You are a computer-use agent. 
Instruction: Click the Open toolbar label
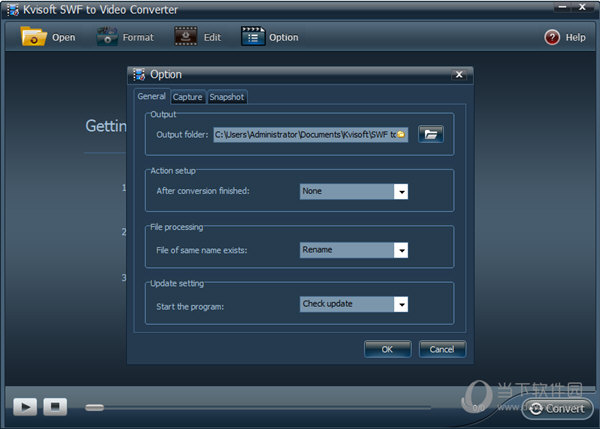[64, 38]
